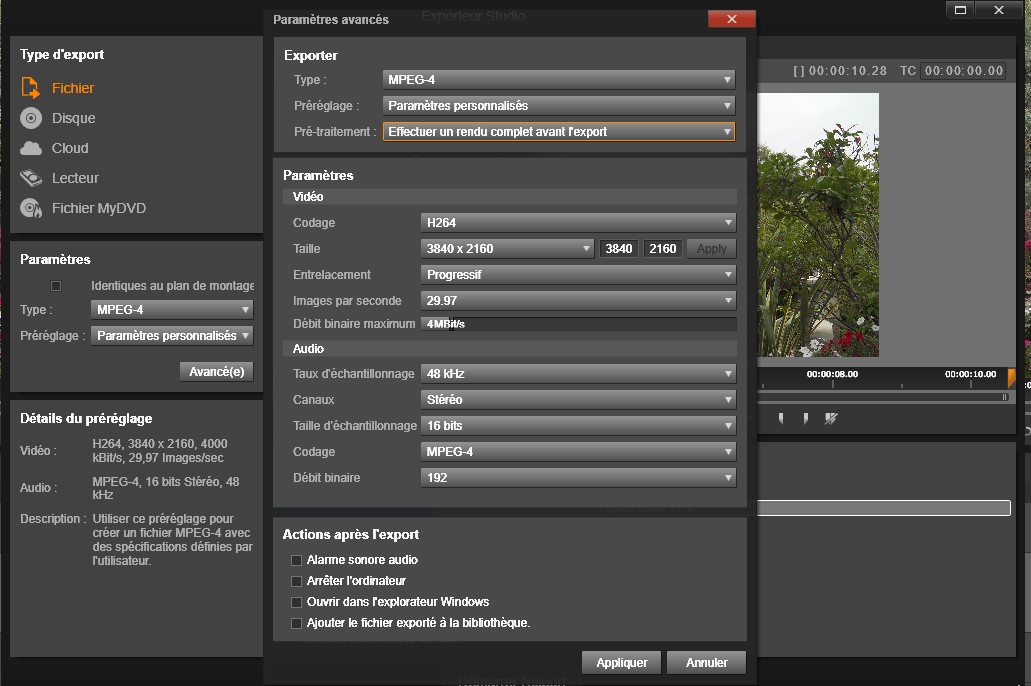Click the TC timecode field
This screenshot has width=1031, height=686.
(964, 70)
